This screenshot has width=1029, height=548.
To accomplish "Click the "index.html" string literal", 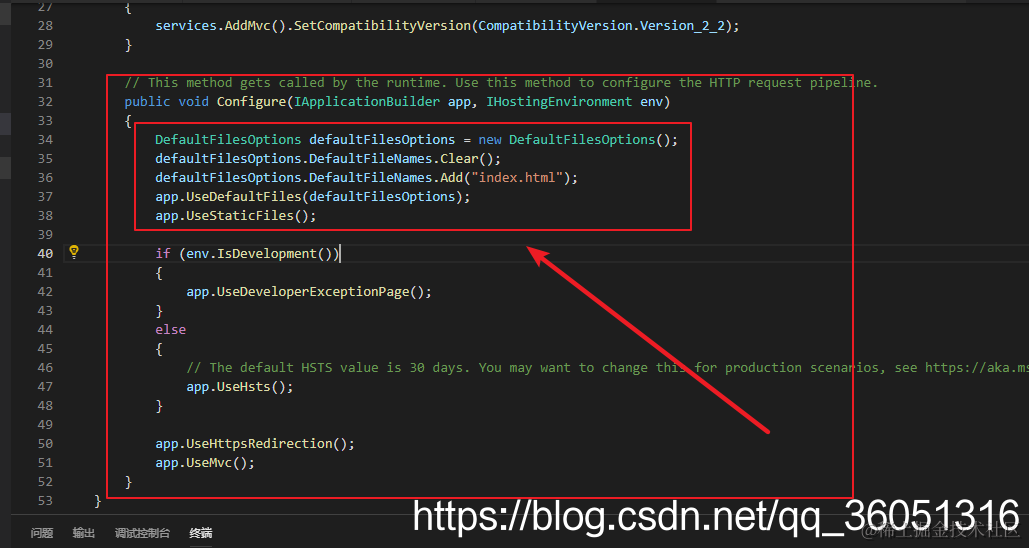I will click(x=517, y=178).
